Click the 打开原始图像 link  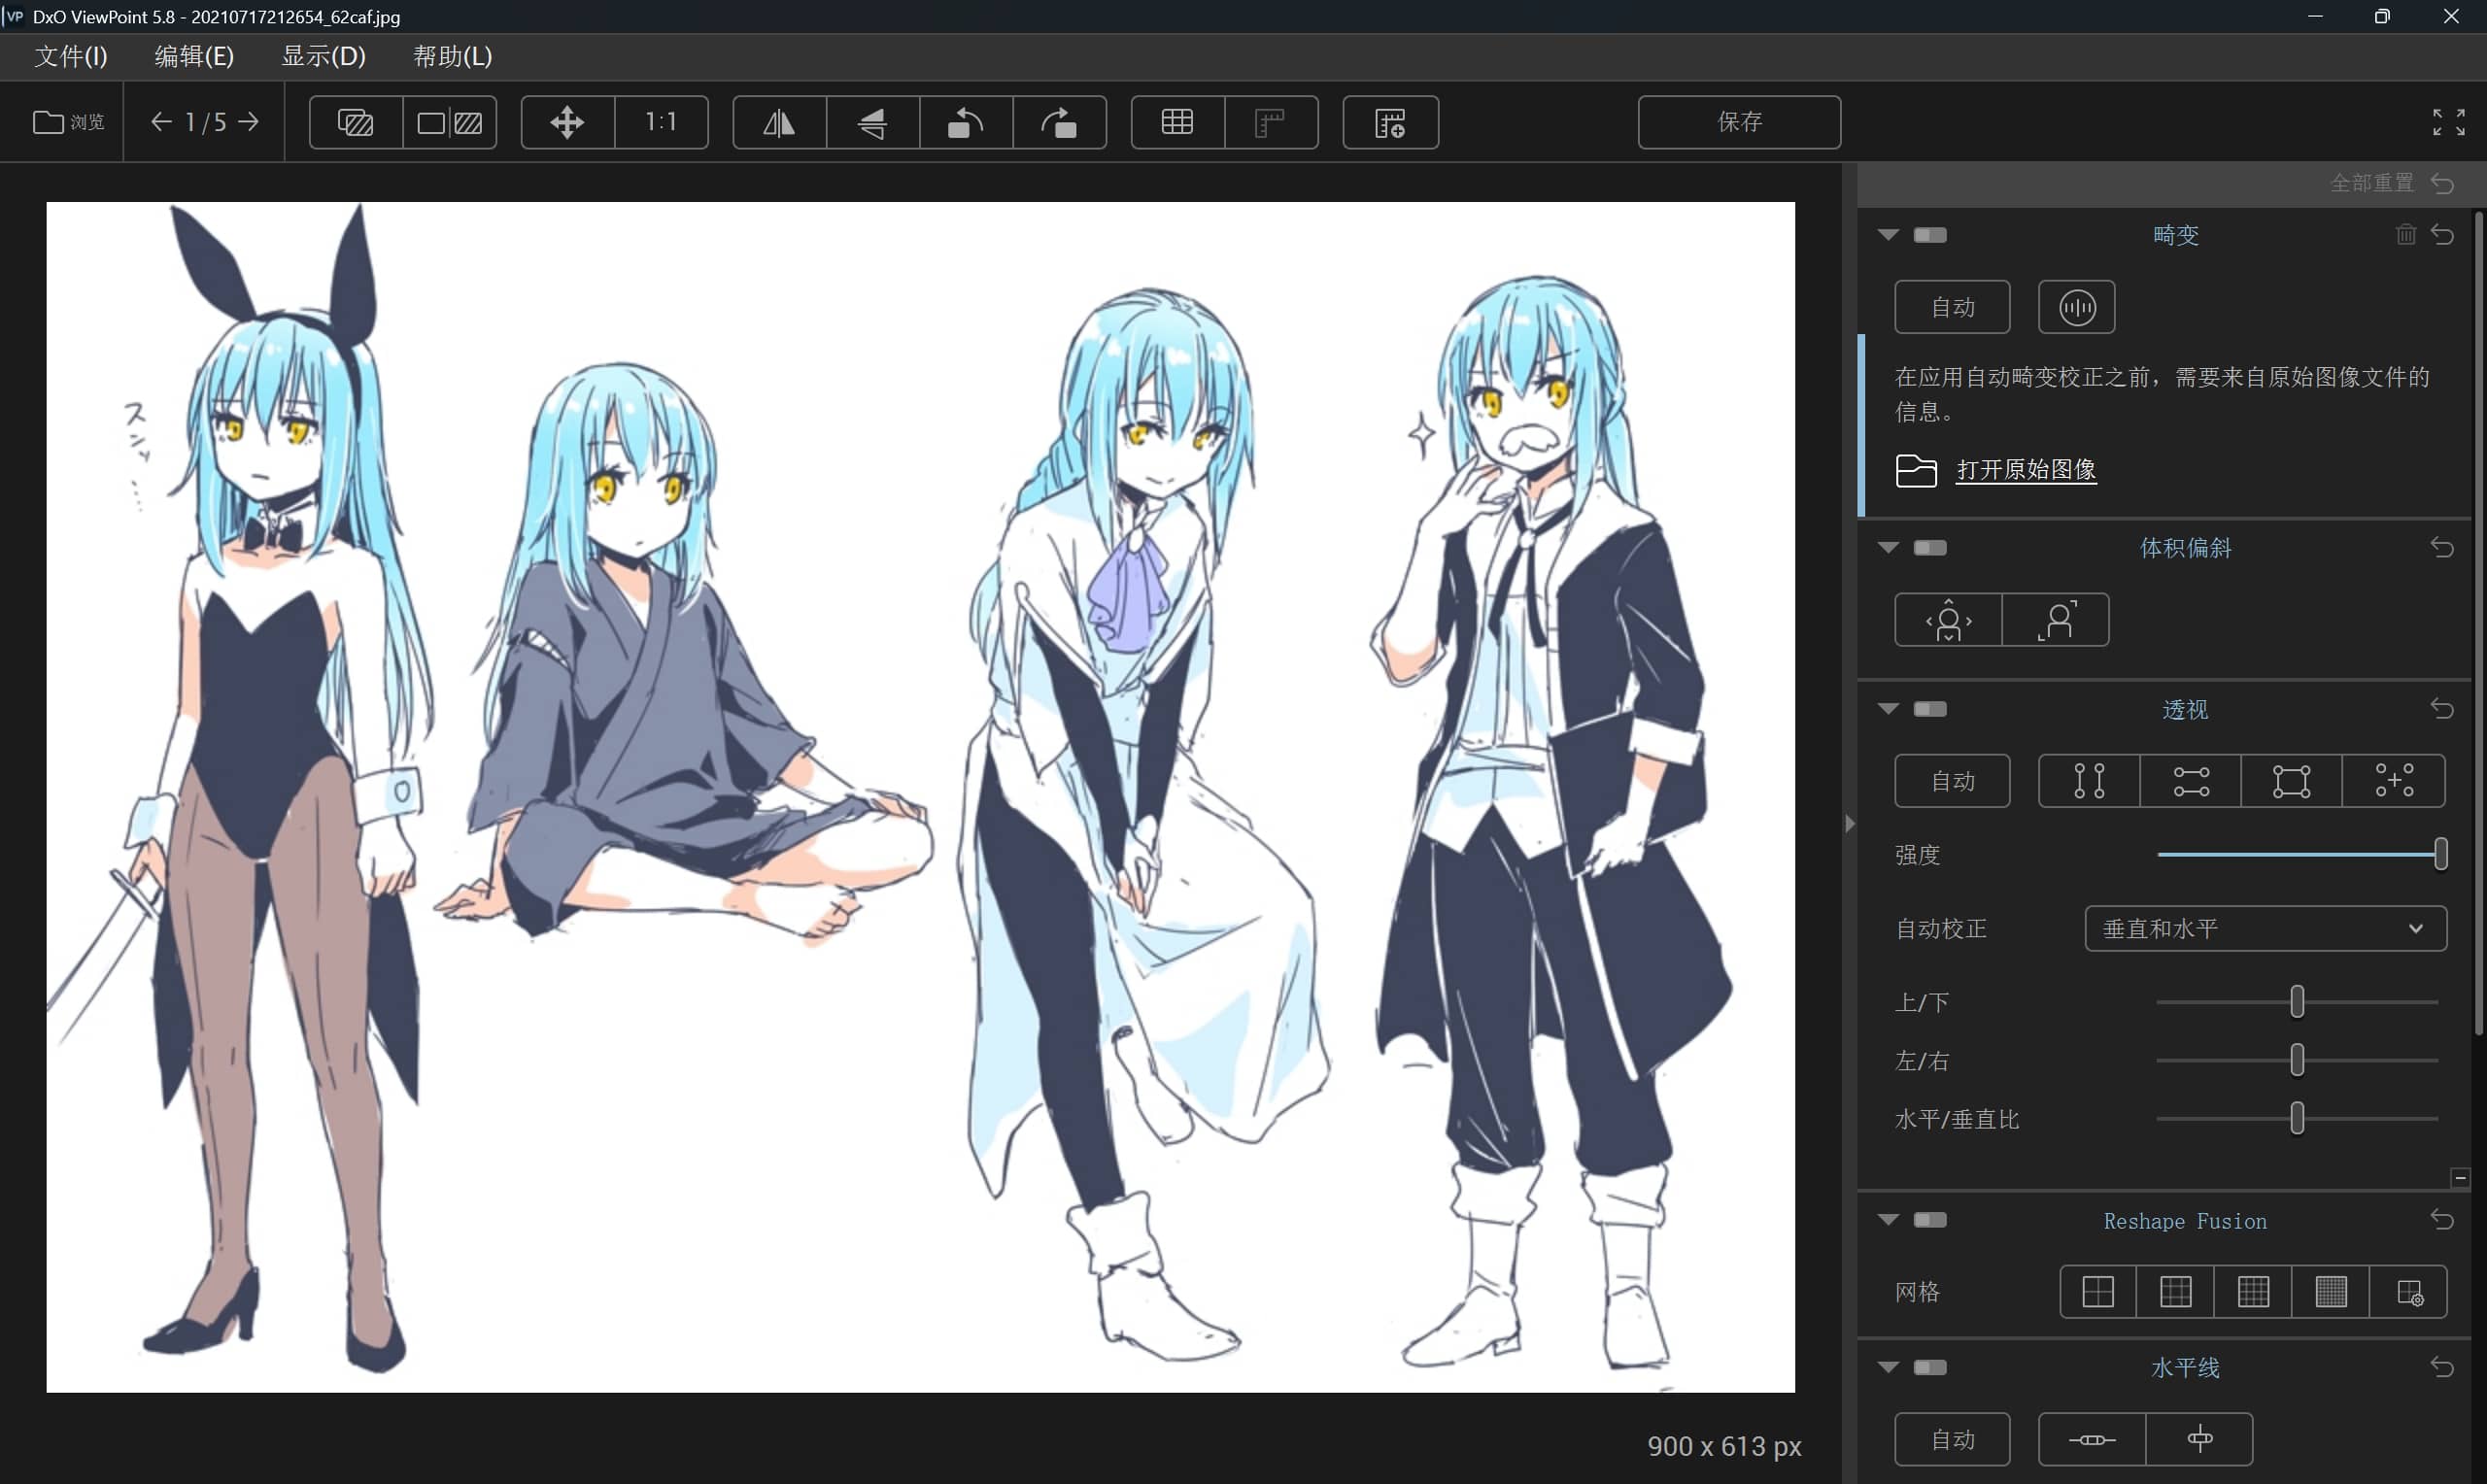tap(2025, 470)
